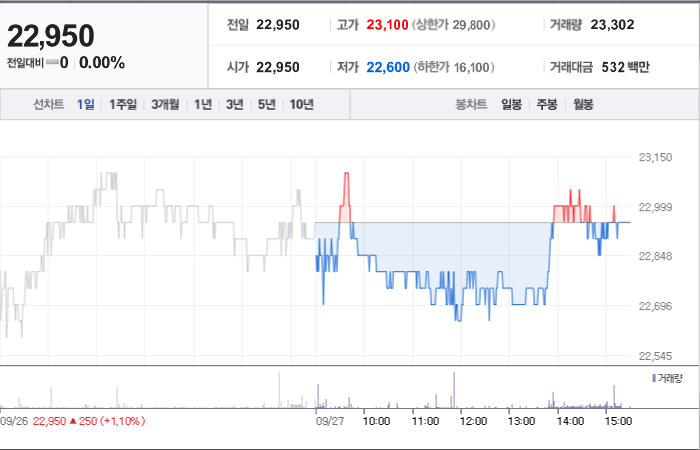This screenshot has width=700, height=450.
Task: View the 10년 line chart
Action: pos(302,104)
